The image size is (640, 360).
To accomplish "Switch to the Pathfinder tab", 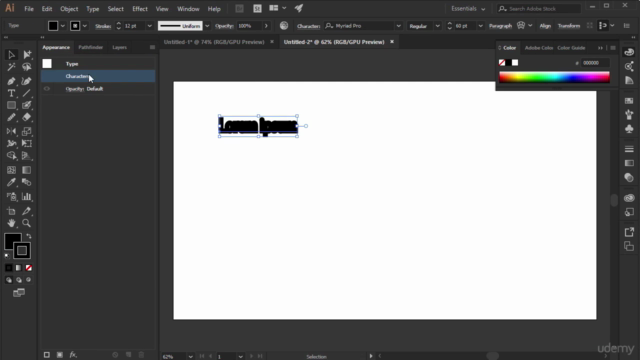I will (91, 47).
